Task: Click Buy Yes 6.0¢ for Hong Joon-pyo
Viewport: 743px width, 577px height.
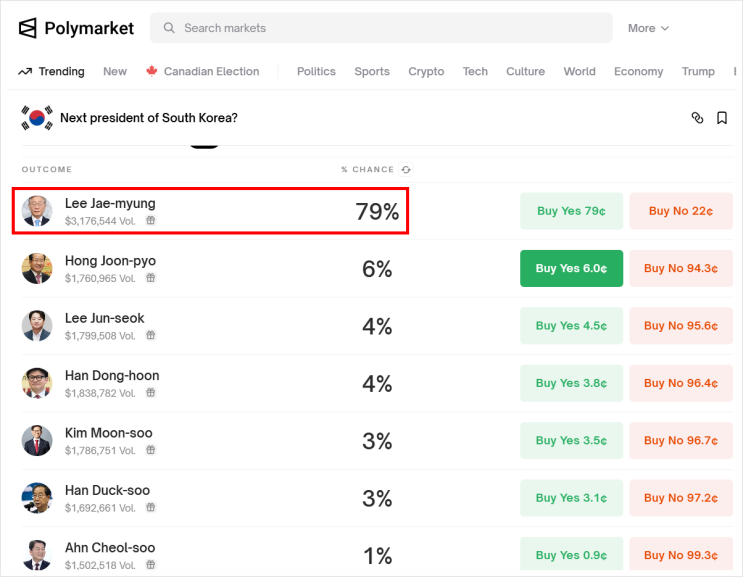Action: tap(571, 268)
